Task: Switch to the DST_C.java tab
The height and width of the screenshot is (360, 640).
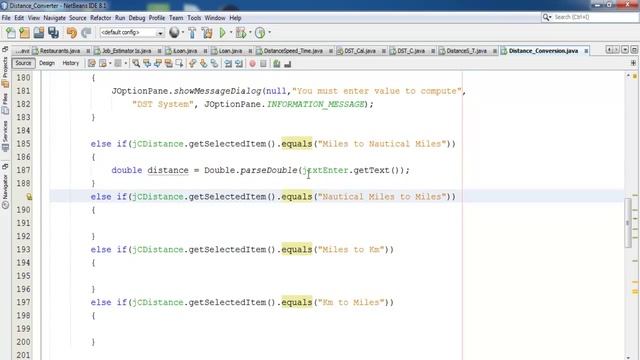Action: [x=411, y=51]
